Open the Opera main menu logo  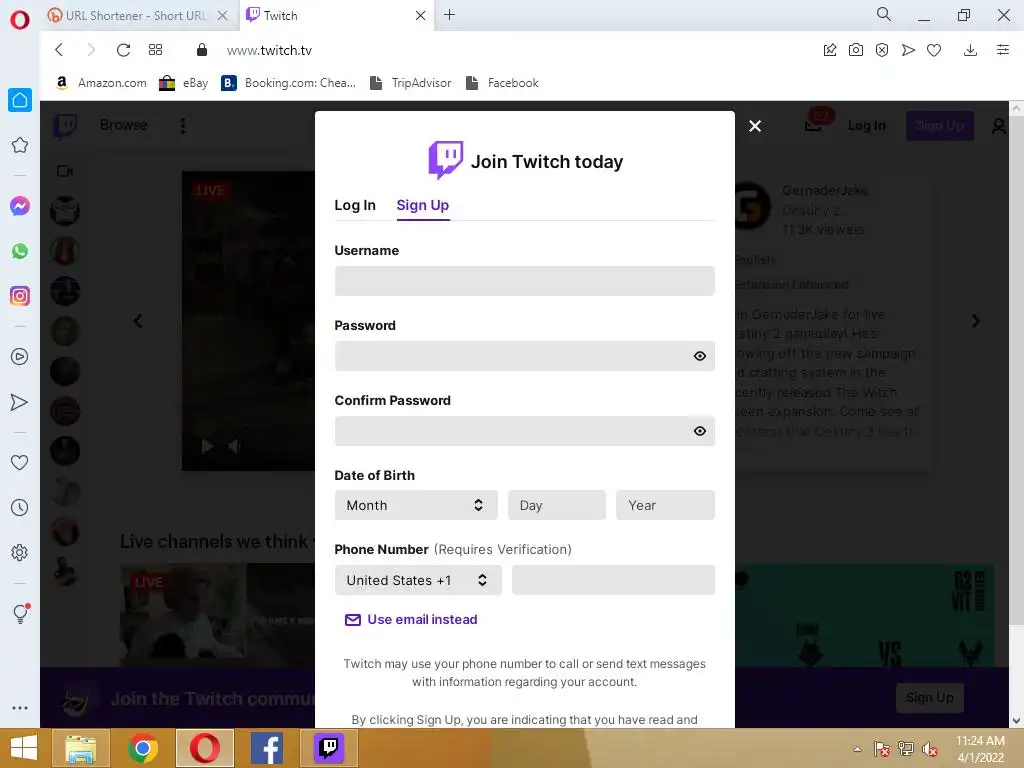20,20
